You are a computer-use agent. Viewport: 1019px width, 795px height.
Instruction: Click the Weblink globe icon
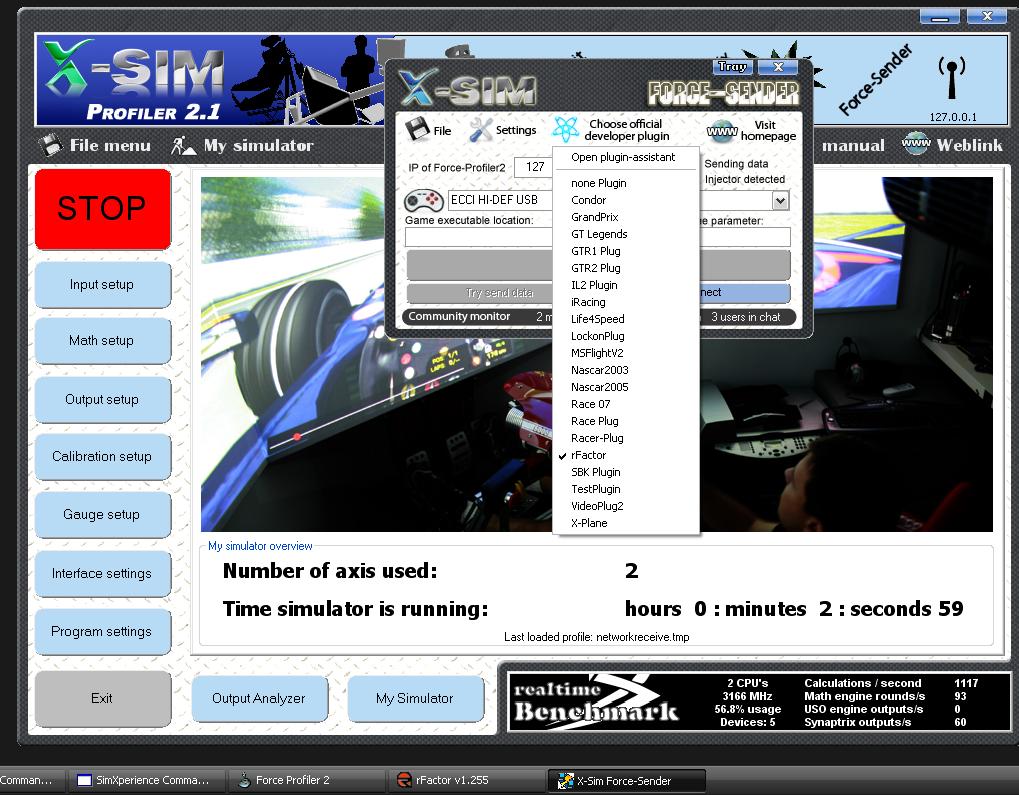(x=916, y=145)
